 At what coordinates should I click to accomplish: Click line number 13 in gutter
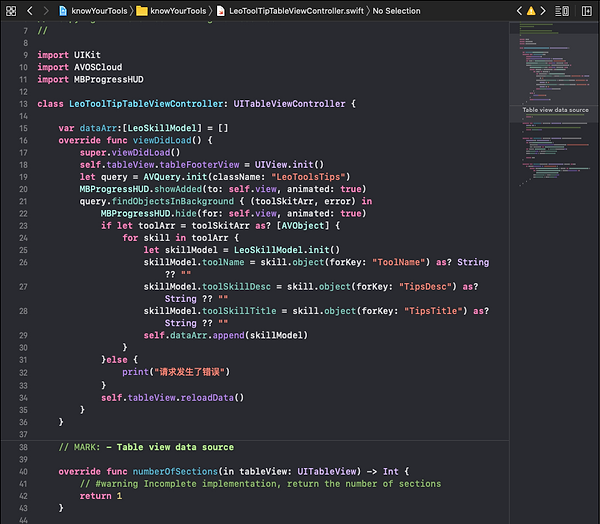coord(23,104)
